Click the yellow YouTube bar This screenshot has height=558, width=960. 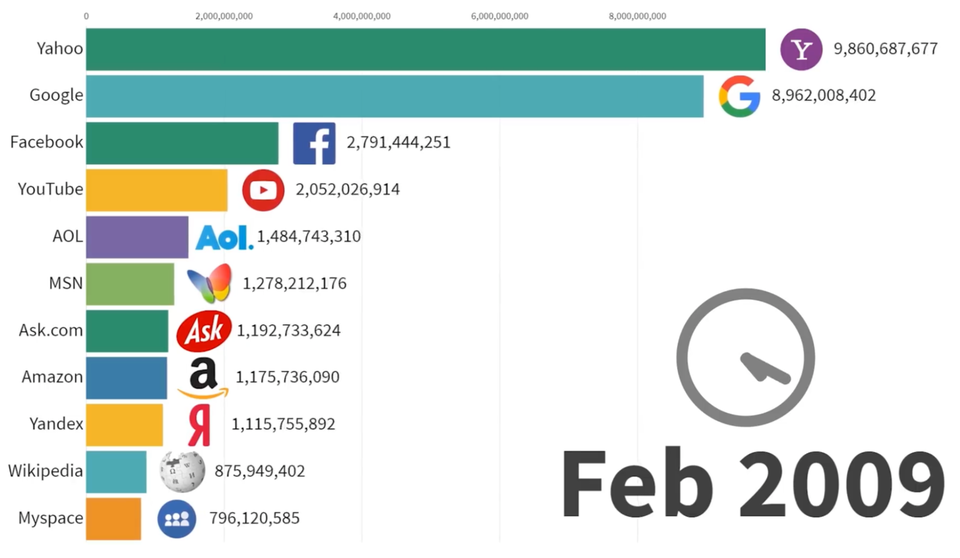[156, 190]
